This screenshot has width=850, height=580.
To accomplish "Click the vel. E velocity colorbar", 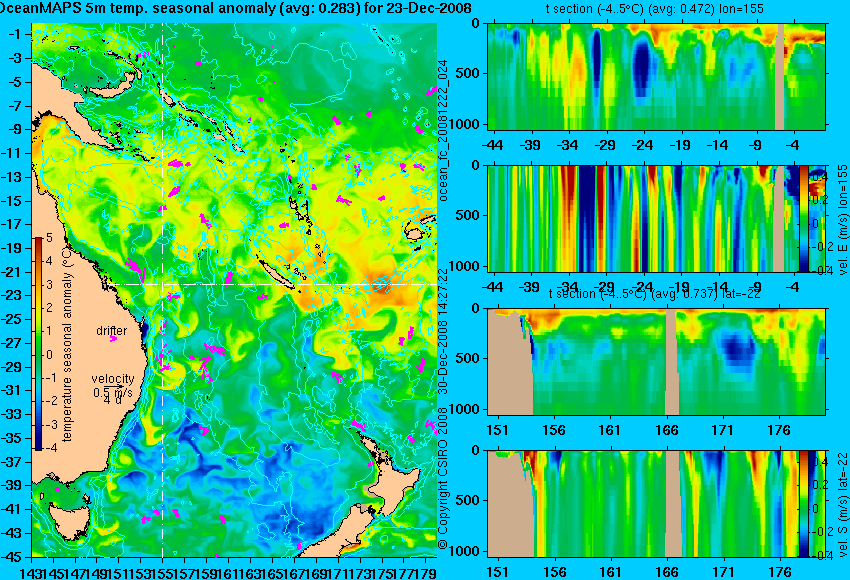I will tap(804, 219).
